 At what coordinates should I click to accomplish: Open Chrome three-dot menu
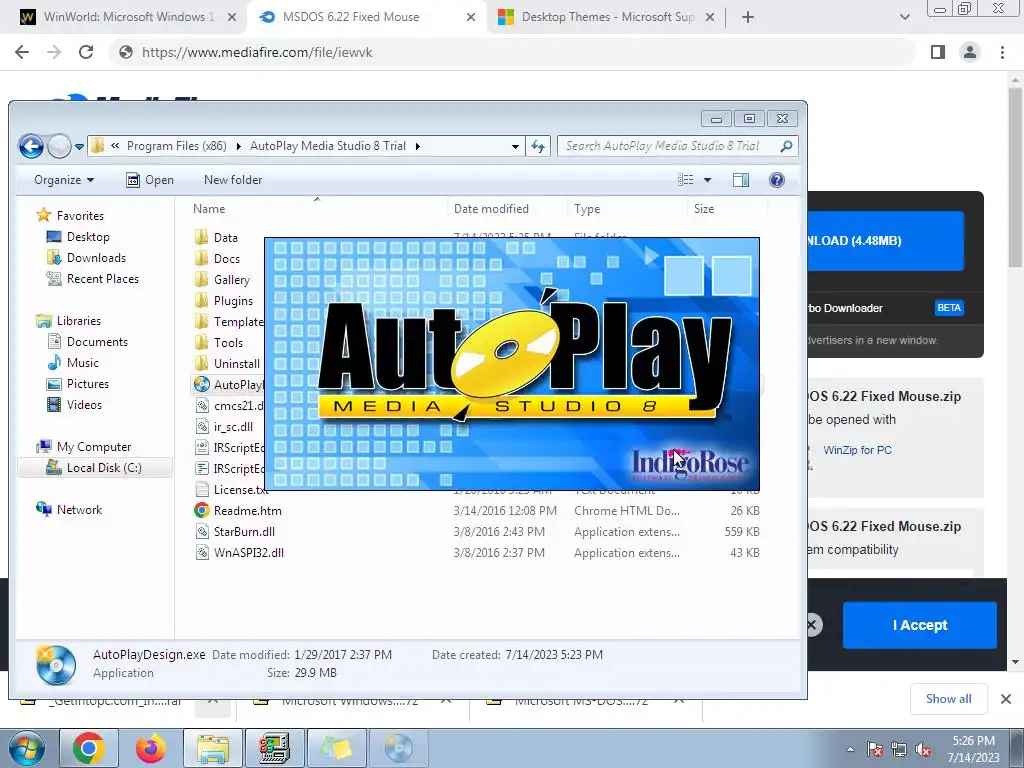[1002, 52]
